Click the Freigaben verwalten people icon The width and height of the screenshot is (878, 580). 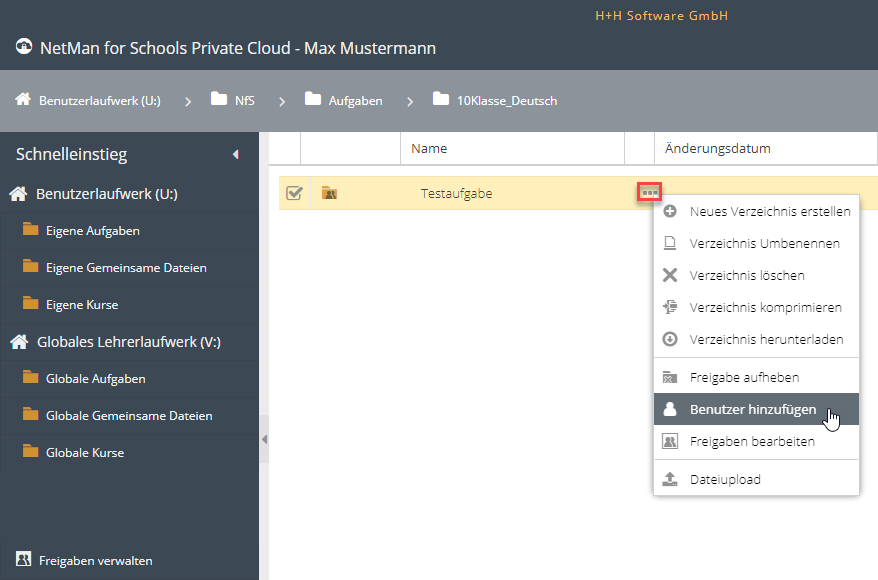(23, 560)
